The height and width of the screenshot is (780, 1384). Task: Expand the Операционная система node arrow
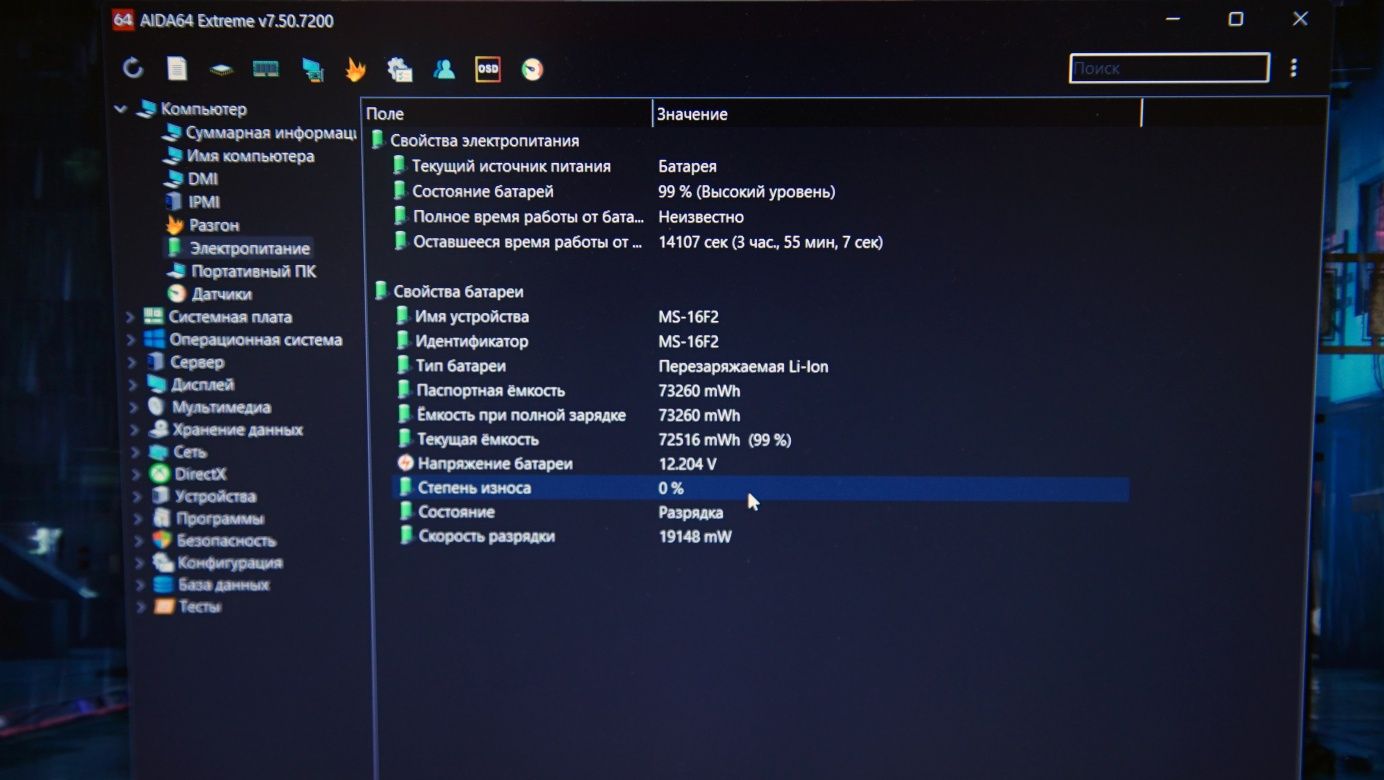pos(131,340)
